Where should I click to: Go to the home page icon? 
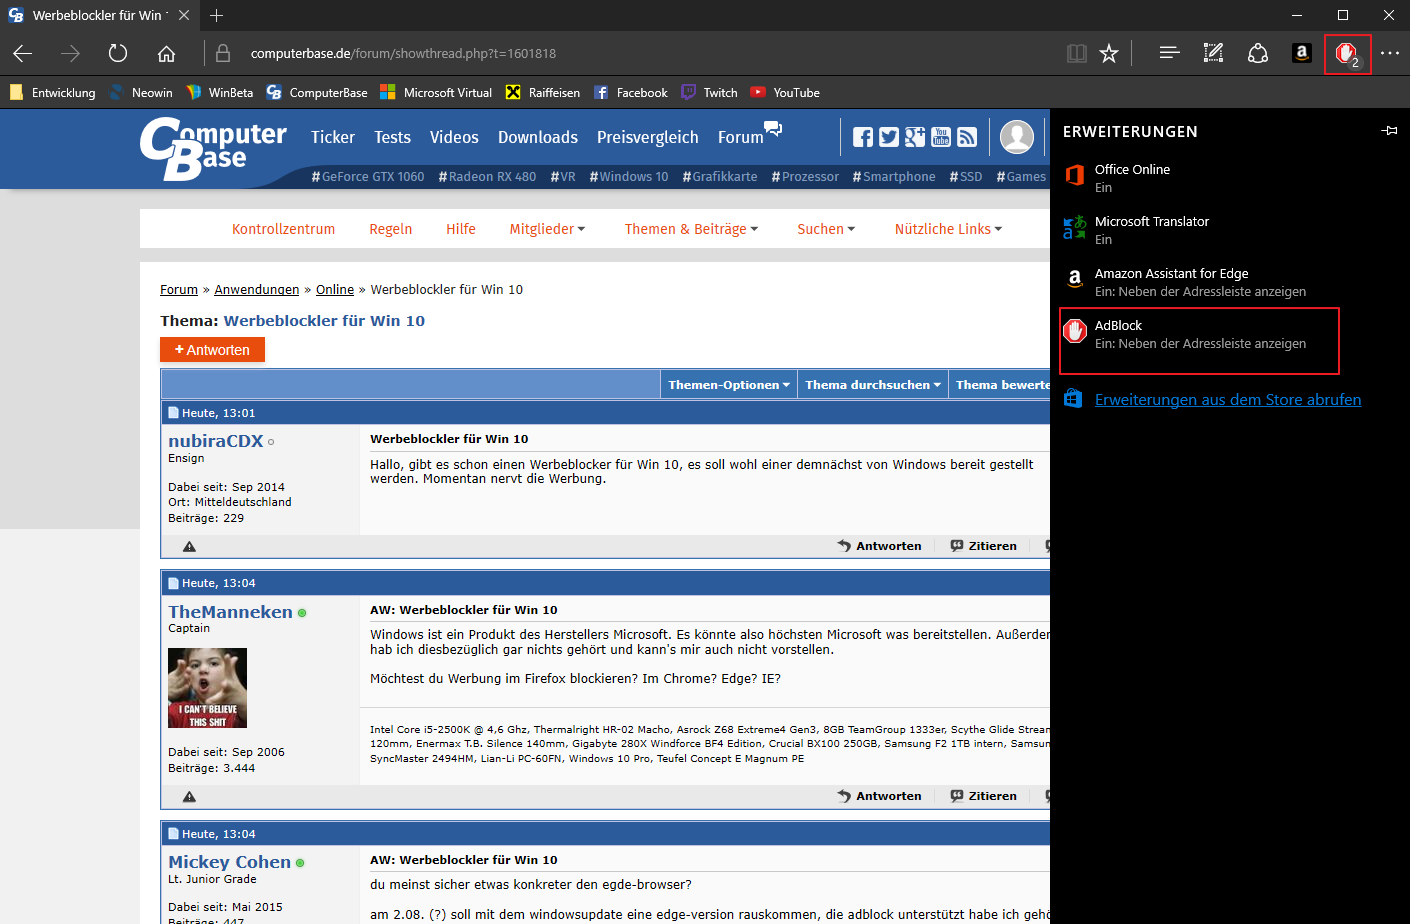[166, 53]
